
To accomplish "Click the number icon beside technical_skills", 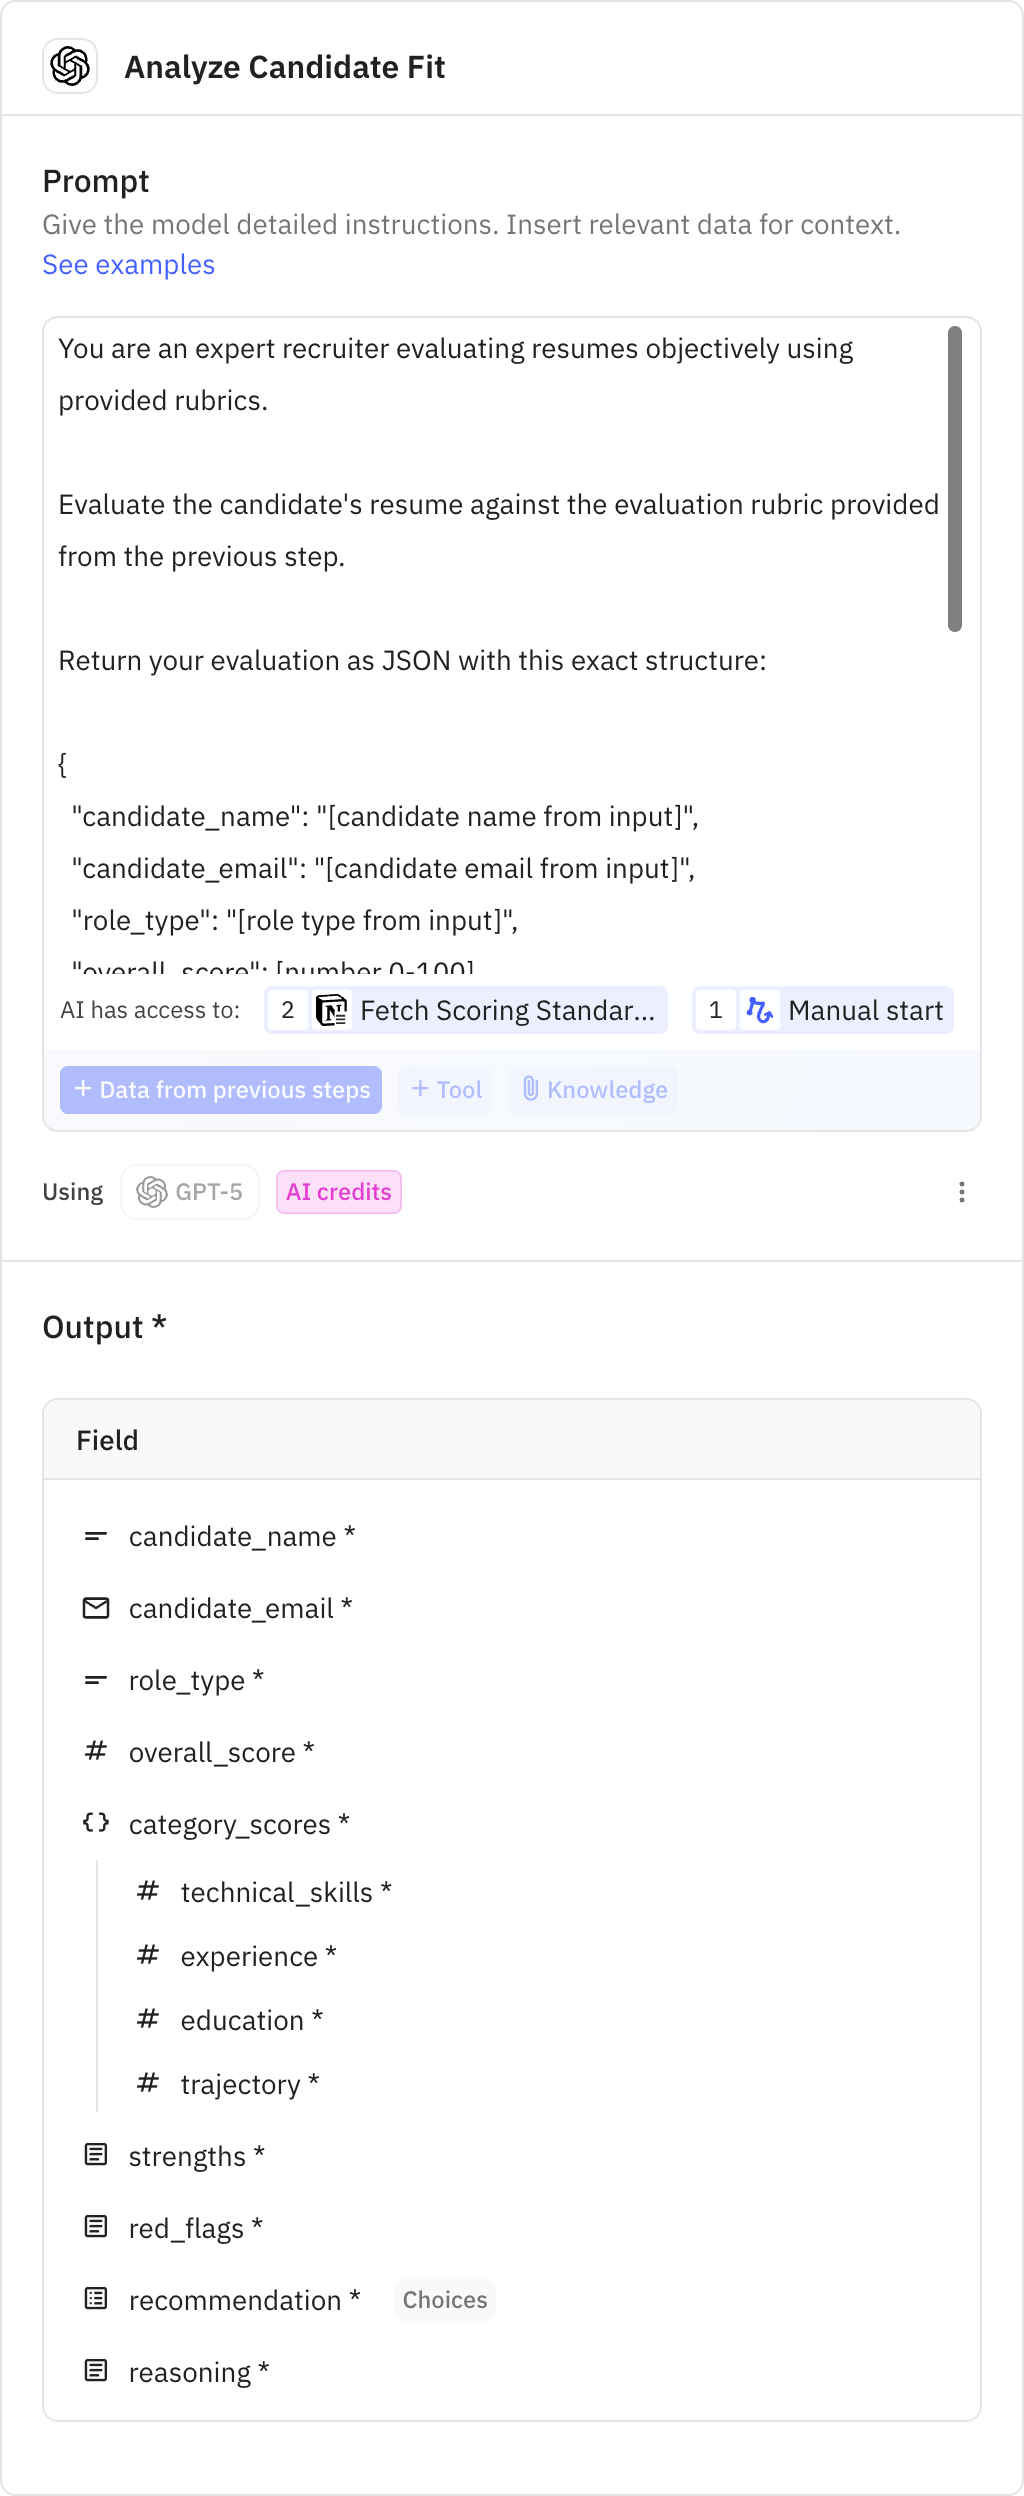I will point(148,1892).
